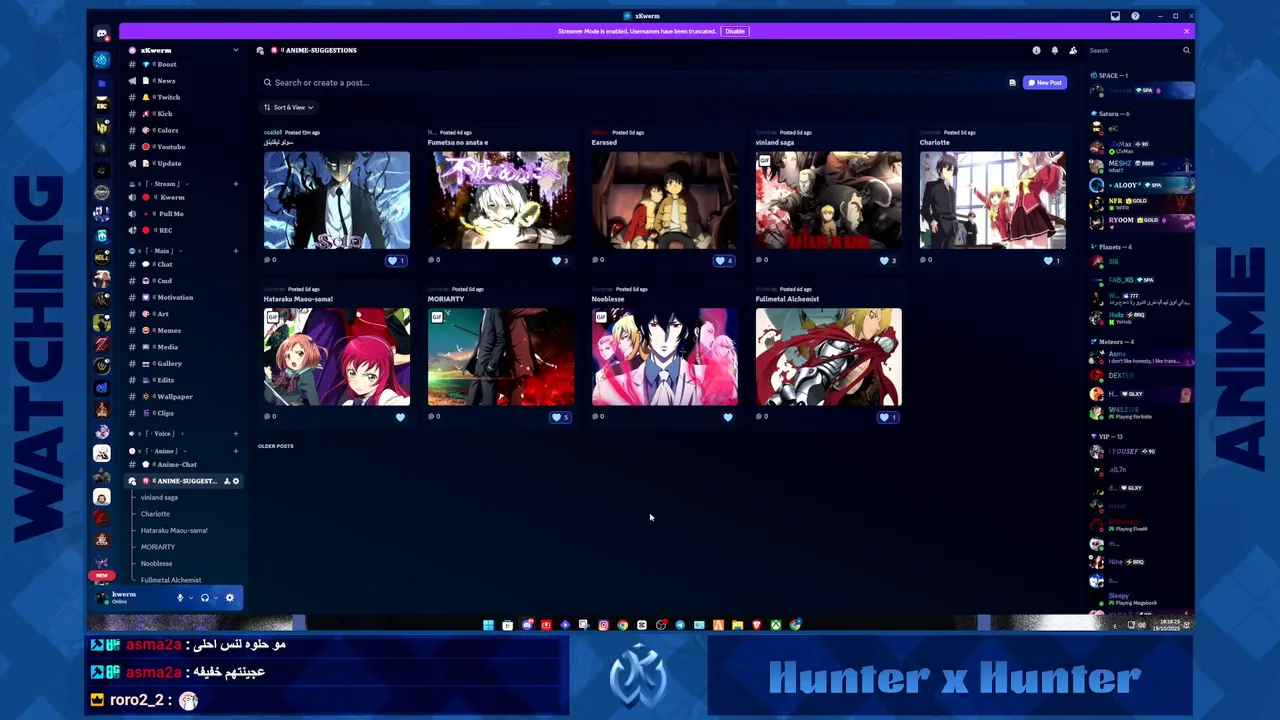Open the Clips channel
Viewport: 1280px width, 720px height.
pos(183,413)
